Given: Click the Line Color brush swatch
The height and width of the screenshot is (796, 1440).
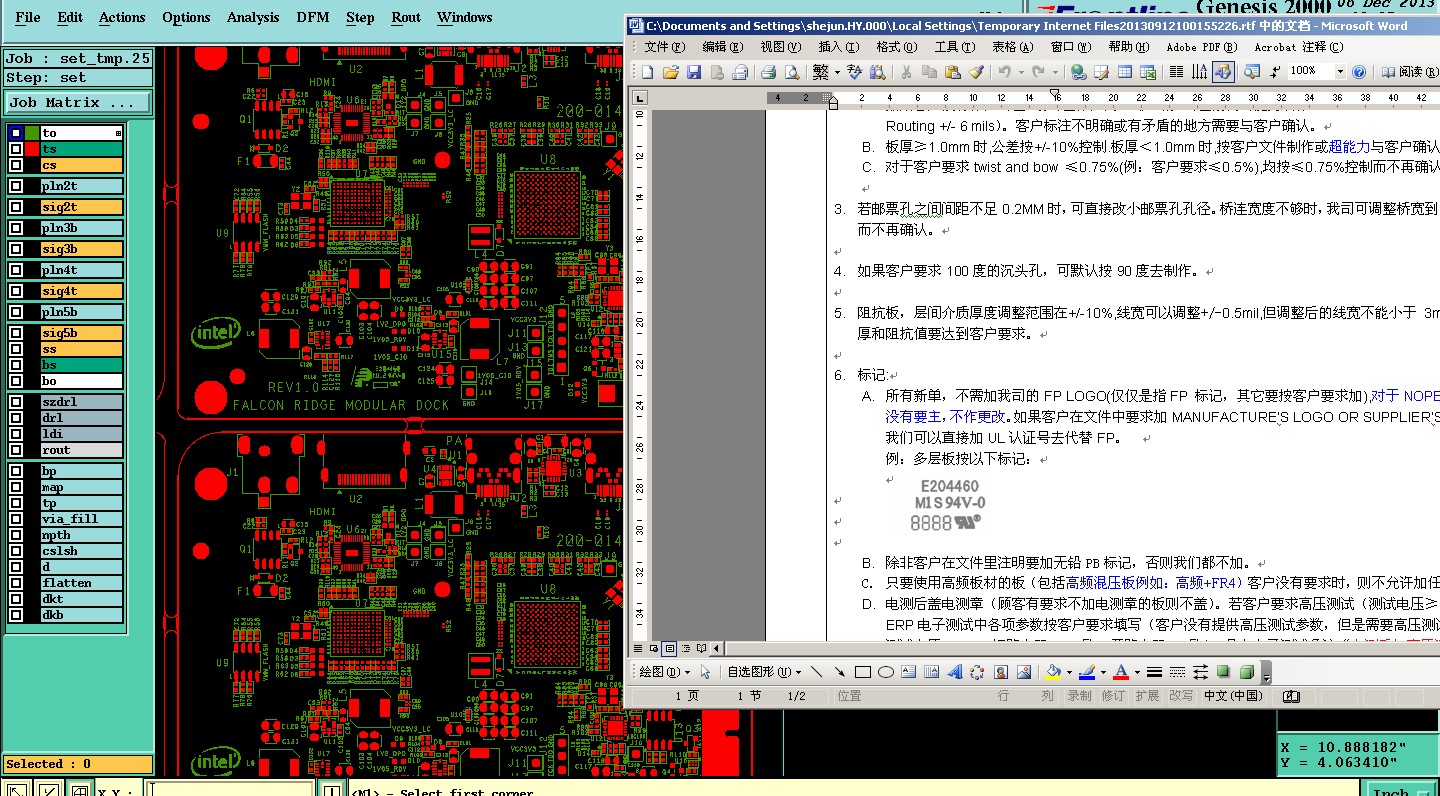Looking at the screenshot, I should point(1087,672).
